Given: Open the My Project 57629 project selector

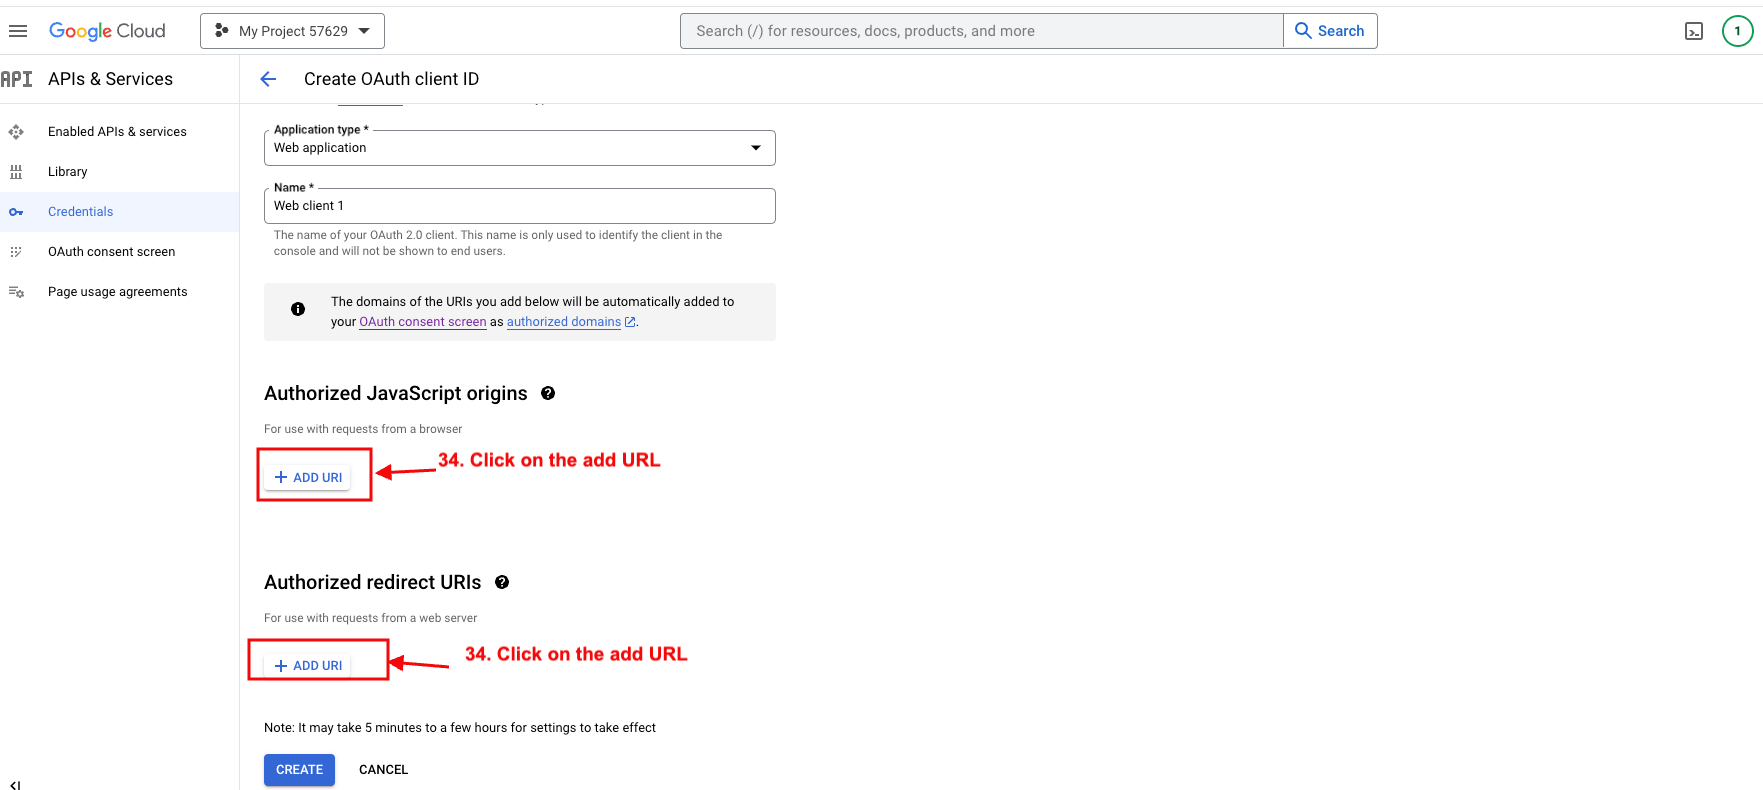Looking at the screenshot, I should 292,31.
